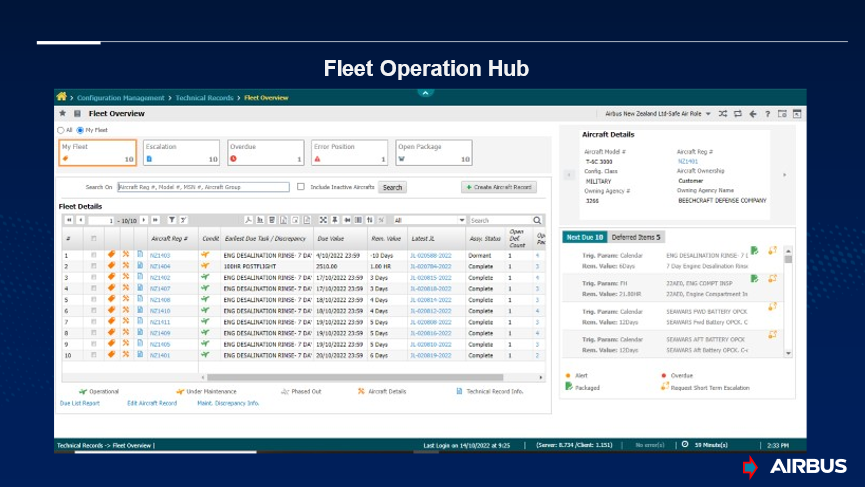
Task: Select the All radio button
Action: point(61,130)
